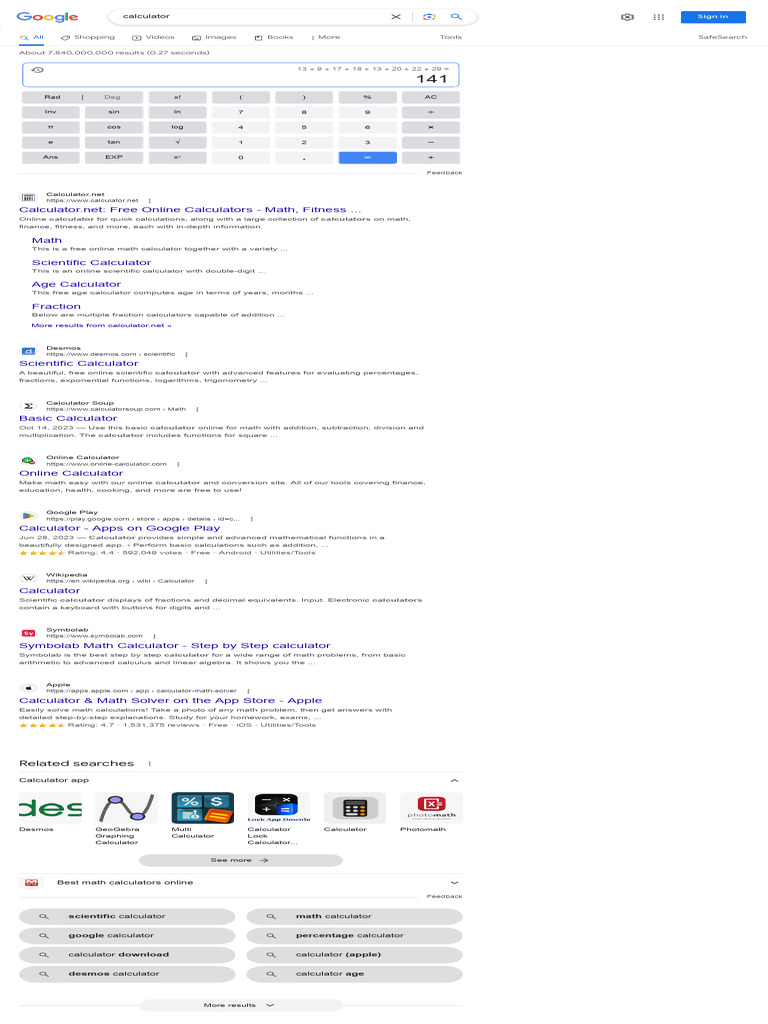The width and height of the screenshot is (768, 1024).
Task: Click the Google Play favicon
Action: (28, 516)
